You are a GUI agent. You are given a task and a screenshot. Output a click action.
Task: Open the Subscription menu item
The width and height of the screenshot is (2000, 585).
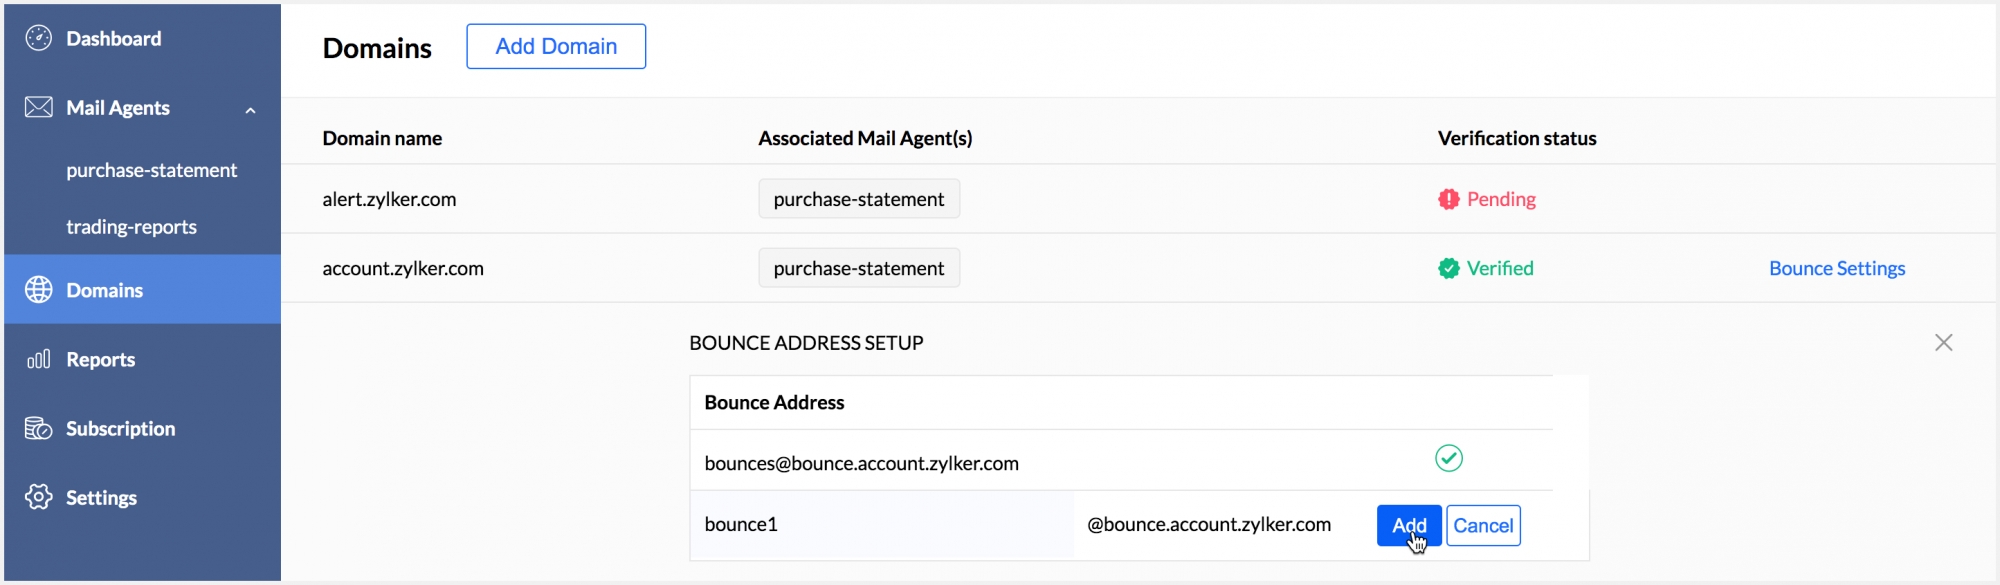120,428
